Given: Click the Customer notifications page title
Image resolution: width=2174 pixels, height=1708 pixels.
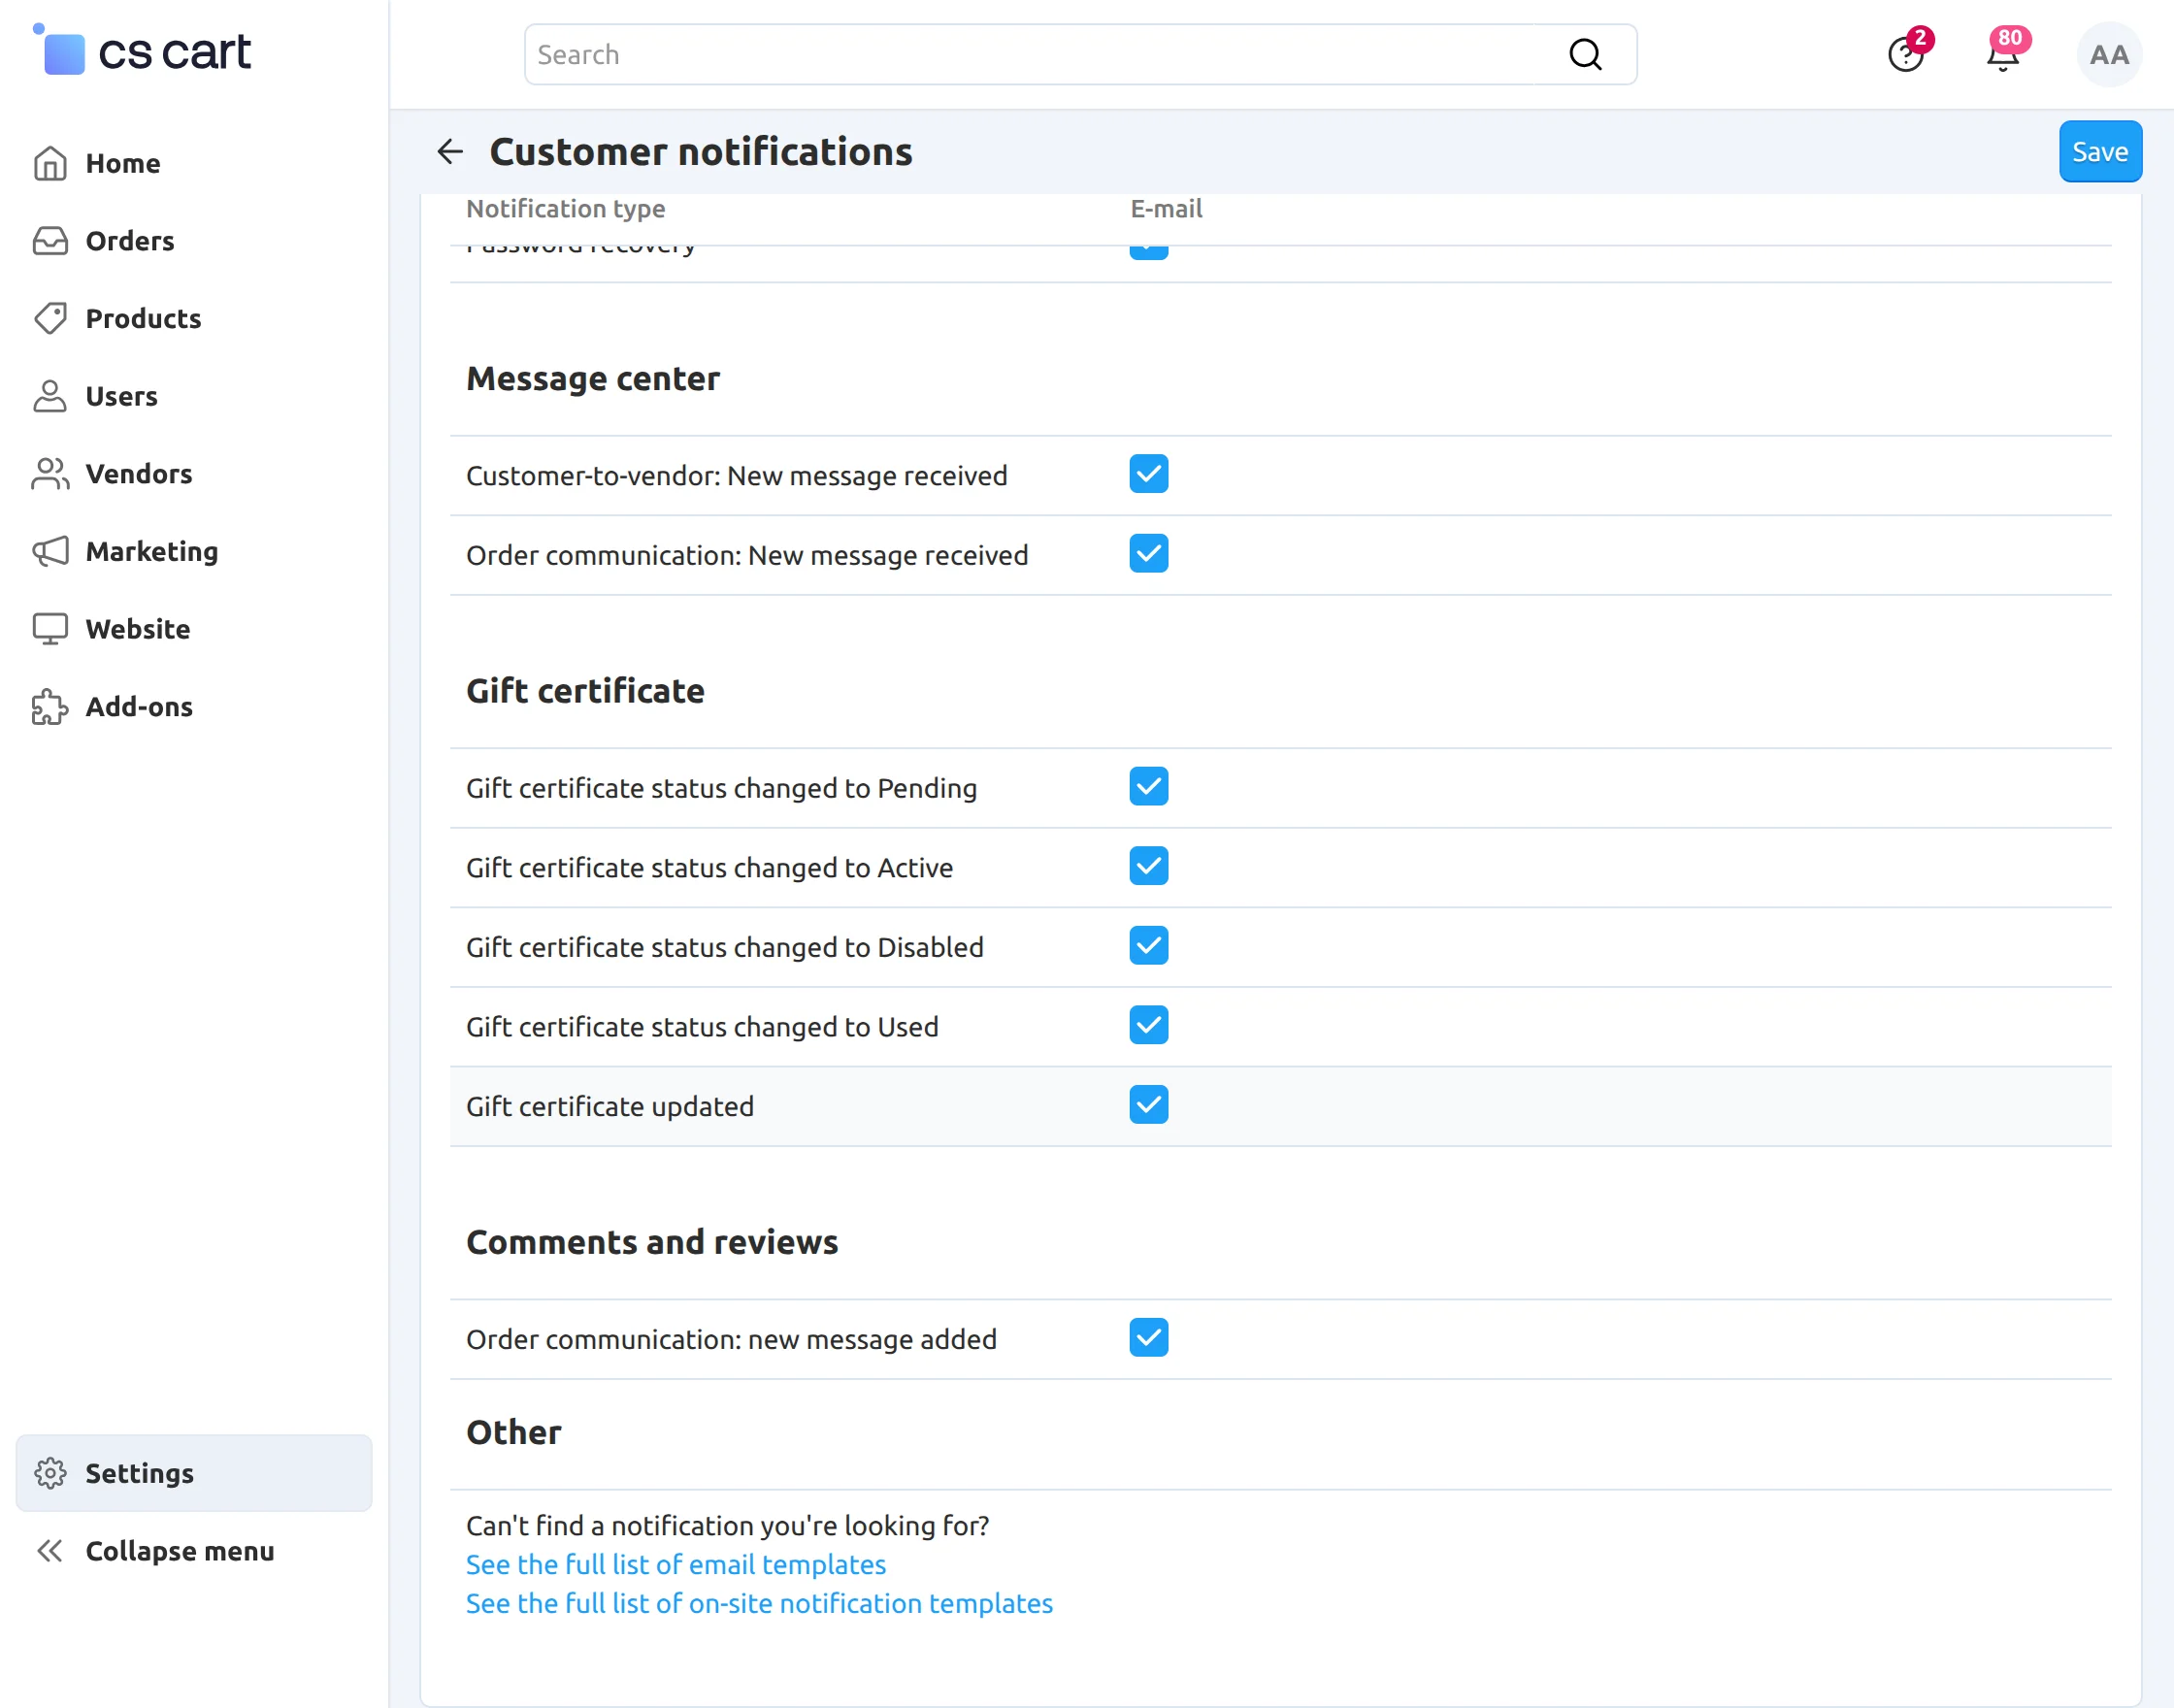Looking at the screenshot, I should (x=701, y=151).
